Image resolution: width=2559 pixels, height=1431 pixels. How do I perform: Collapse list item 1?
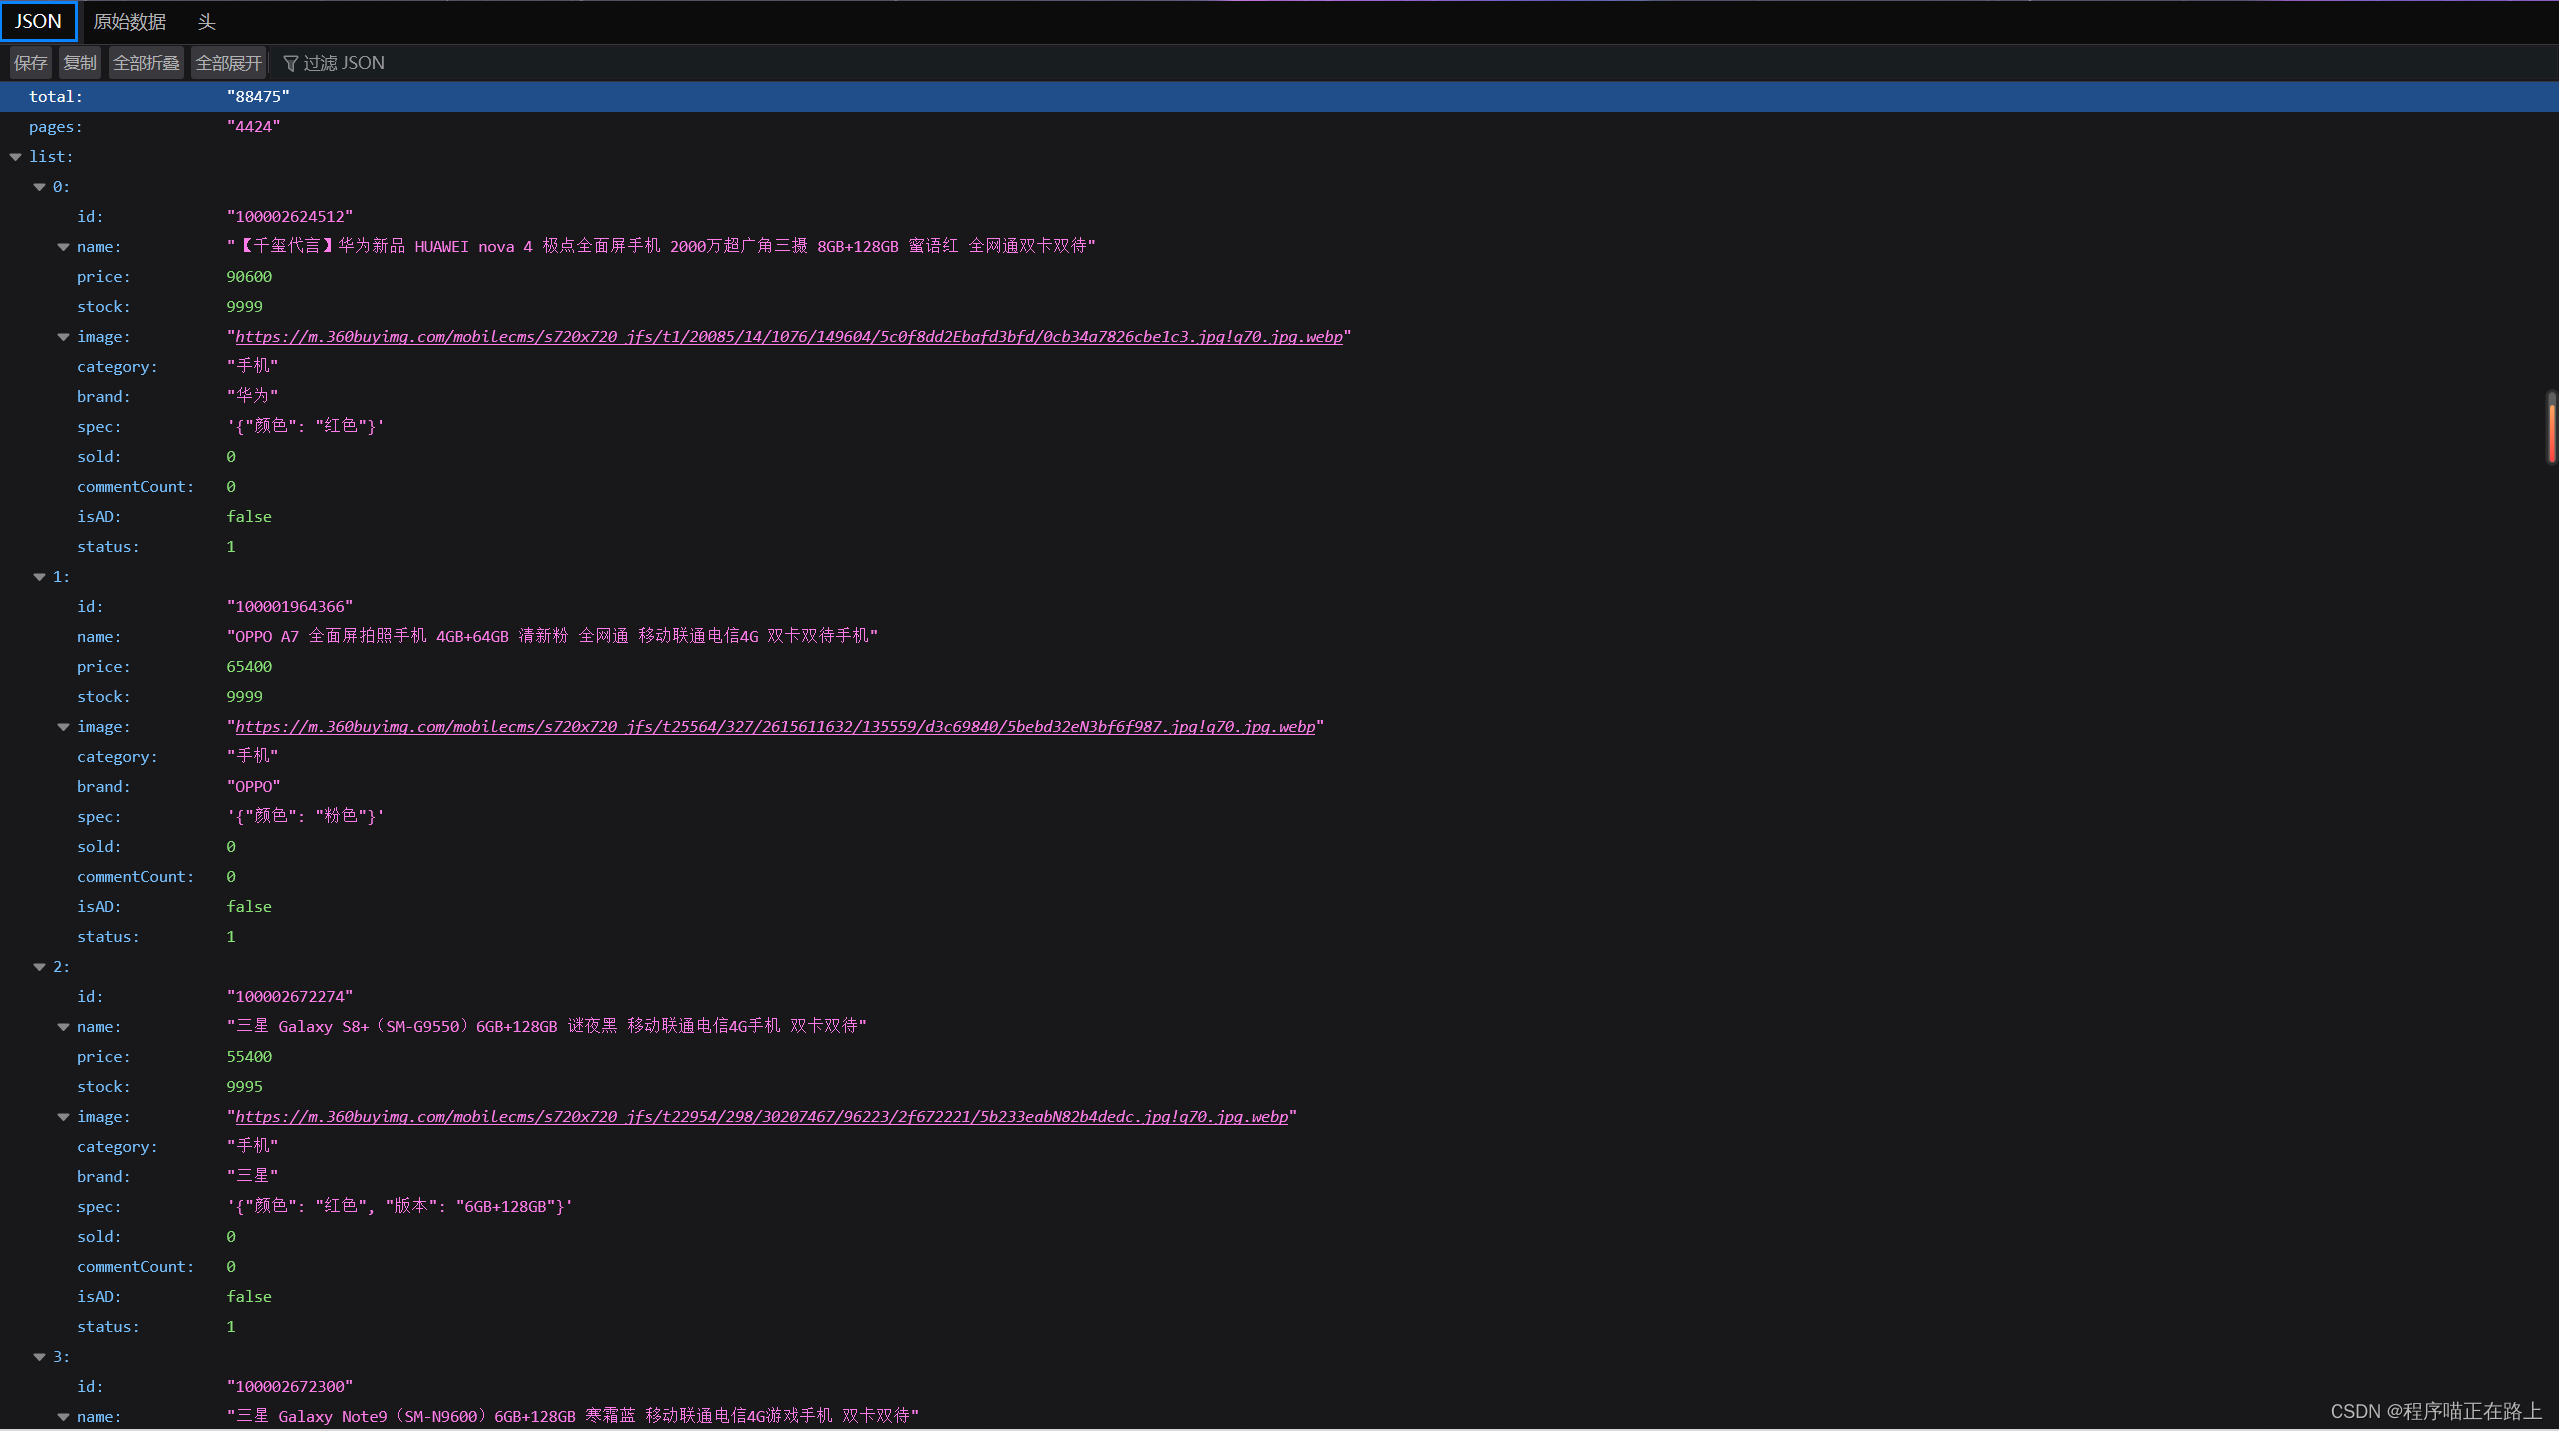(x=40, y=577)
